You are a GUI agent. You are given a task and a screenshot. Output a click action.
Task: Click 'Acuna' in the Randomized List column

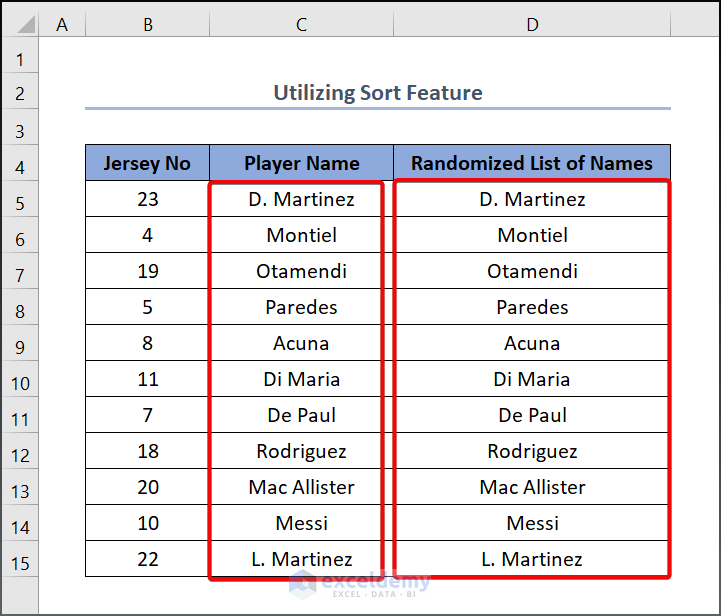[532, 343]
